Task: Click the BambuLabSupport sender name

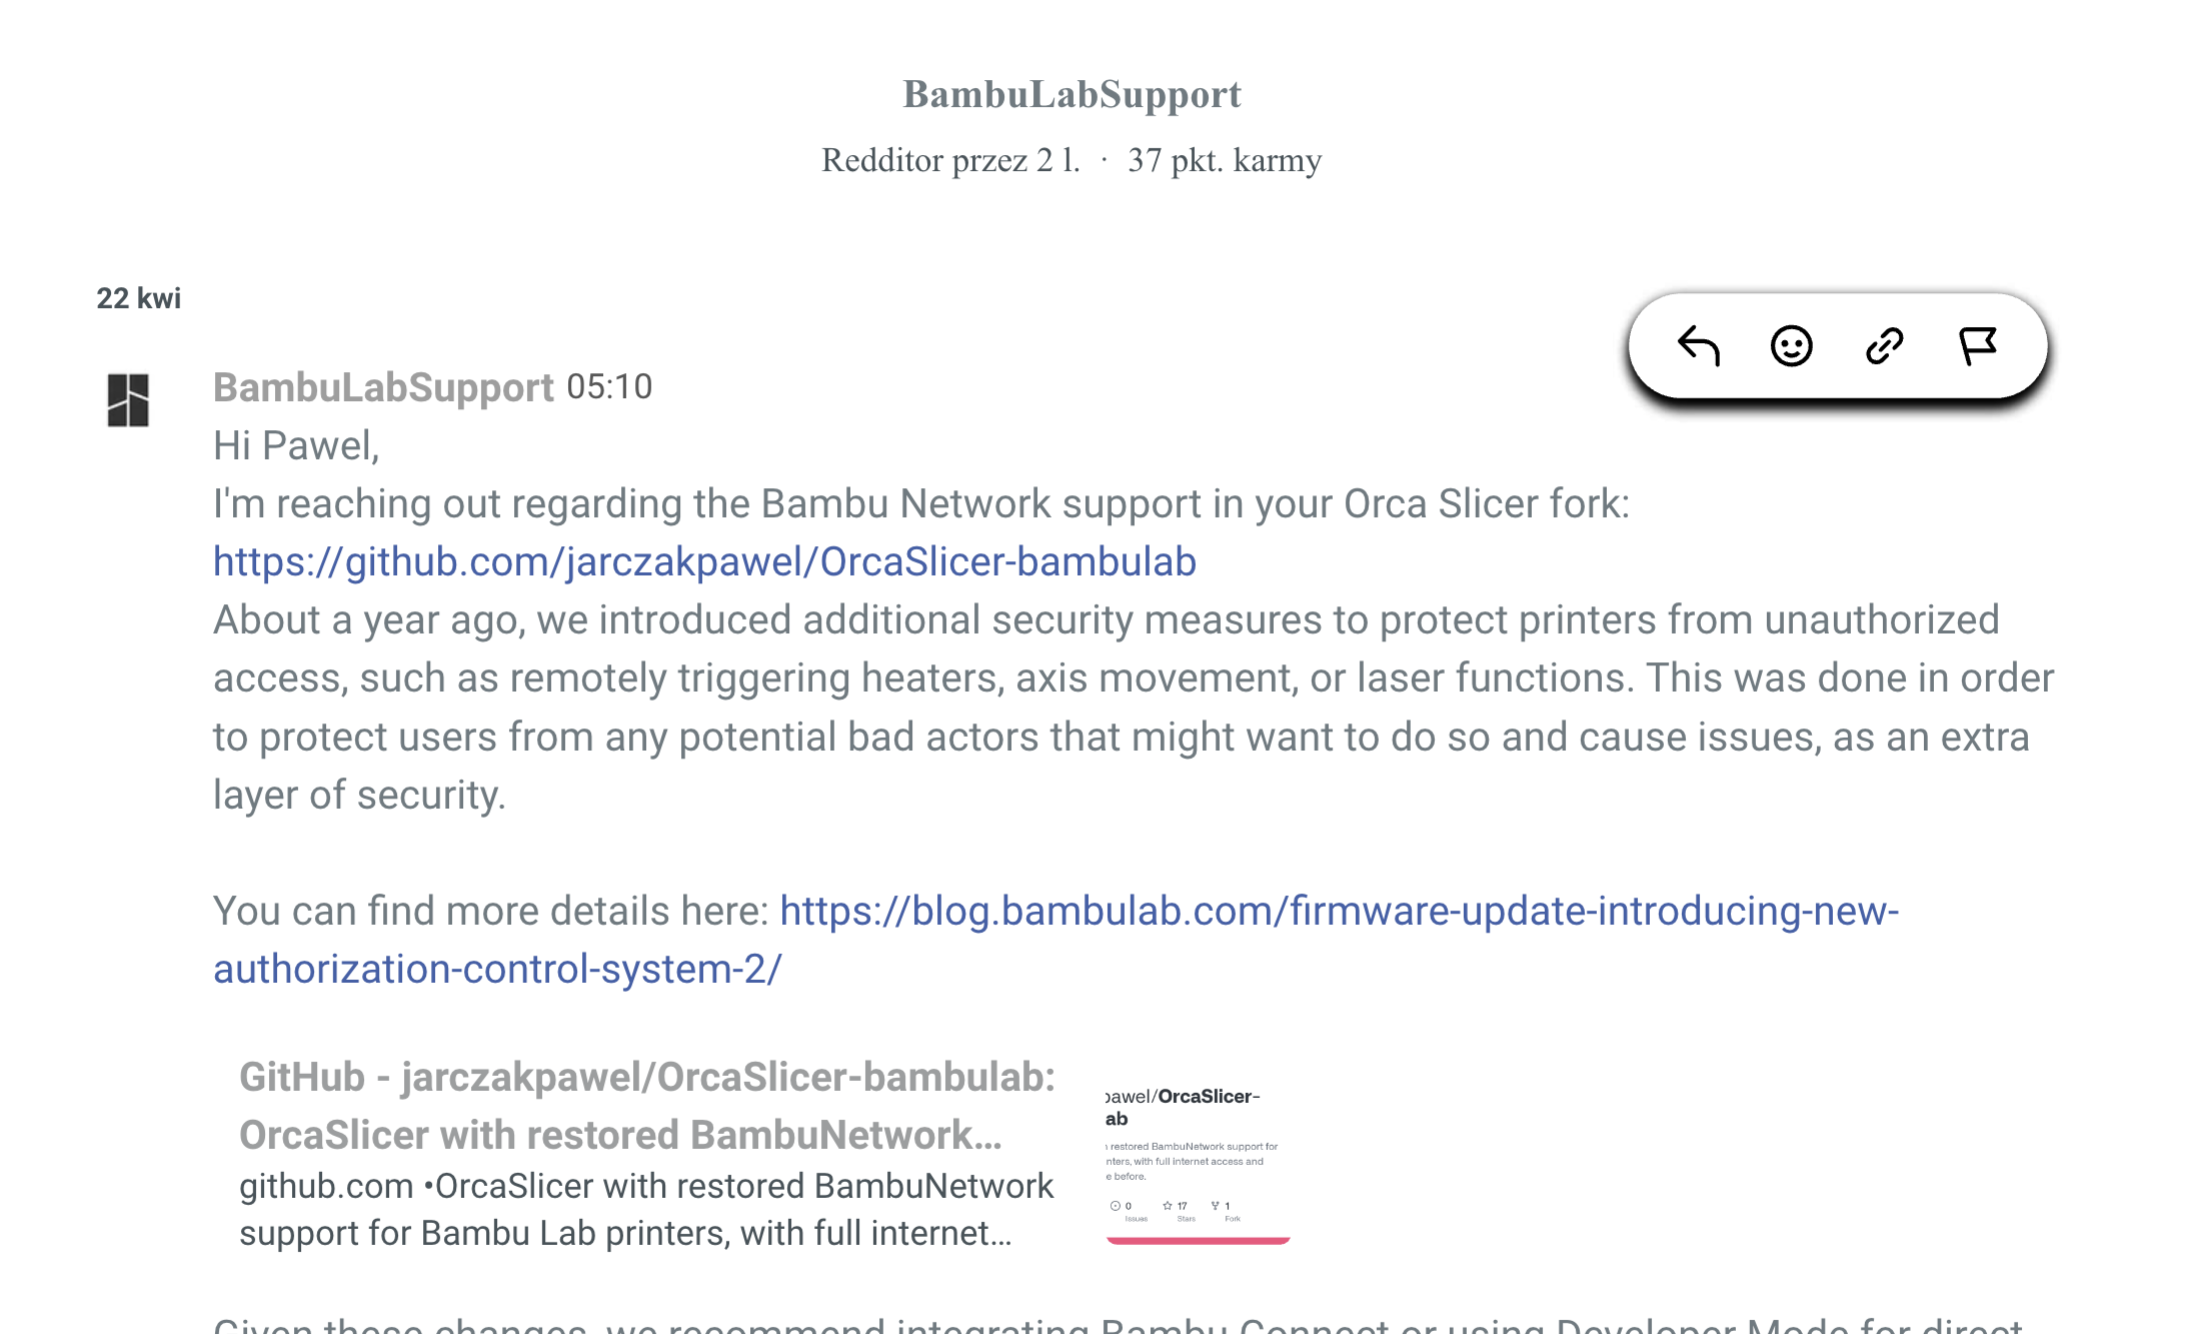Action: 383,387
